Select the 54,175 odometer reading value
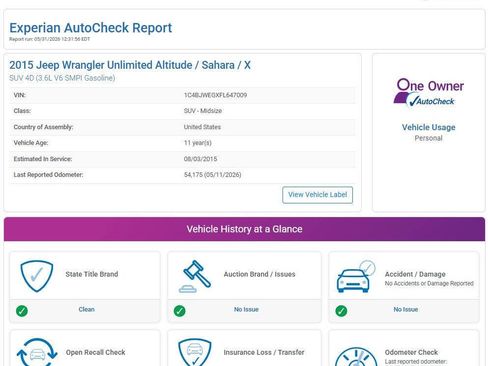 [x=212, y=175]
